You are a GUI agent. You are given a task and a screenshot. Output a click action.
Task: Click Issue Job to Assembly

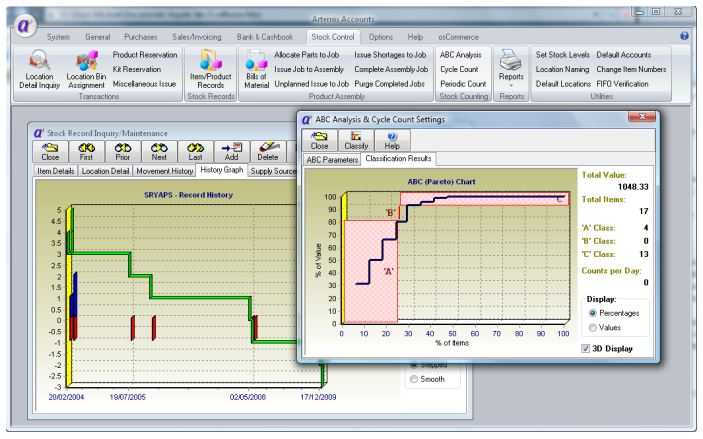click(x=309, y=69)
